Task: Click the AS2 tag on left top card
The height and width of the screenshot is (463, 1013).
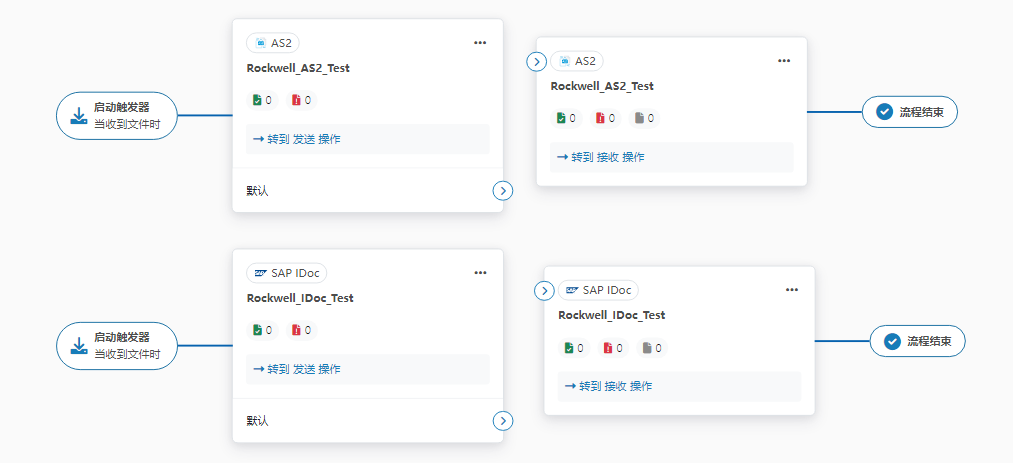Action: [x=273, y=43]
